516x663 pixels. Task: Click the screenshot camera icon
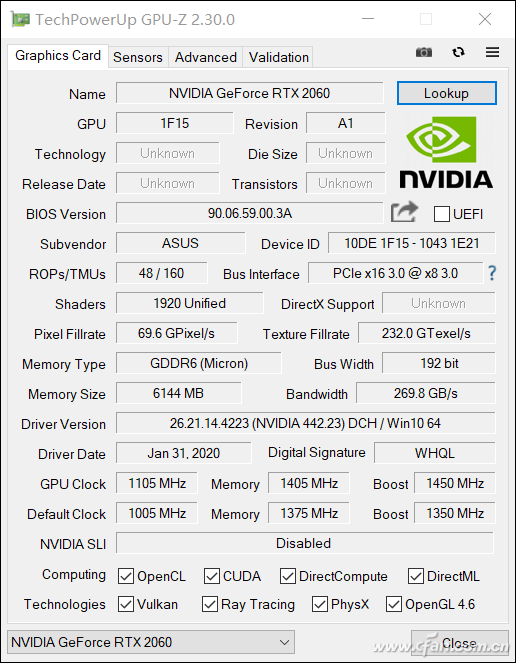pos(424,52)
